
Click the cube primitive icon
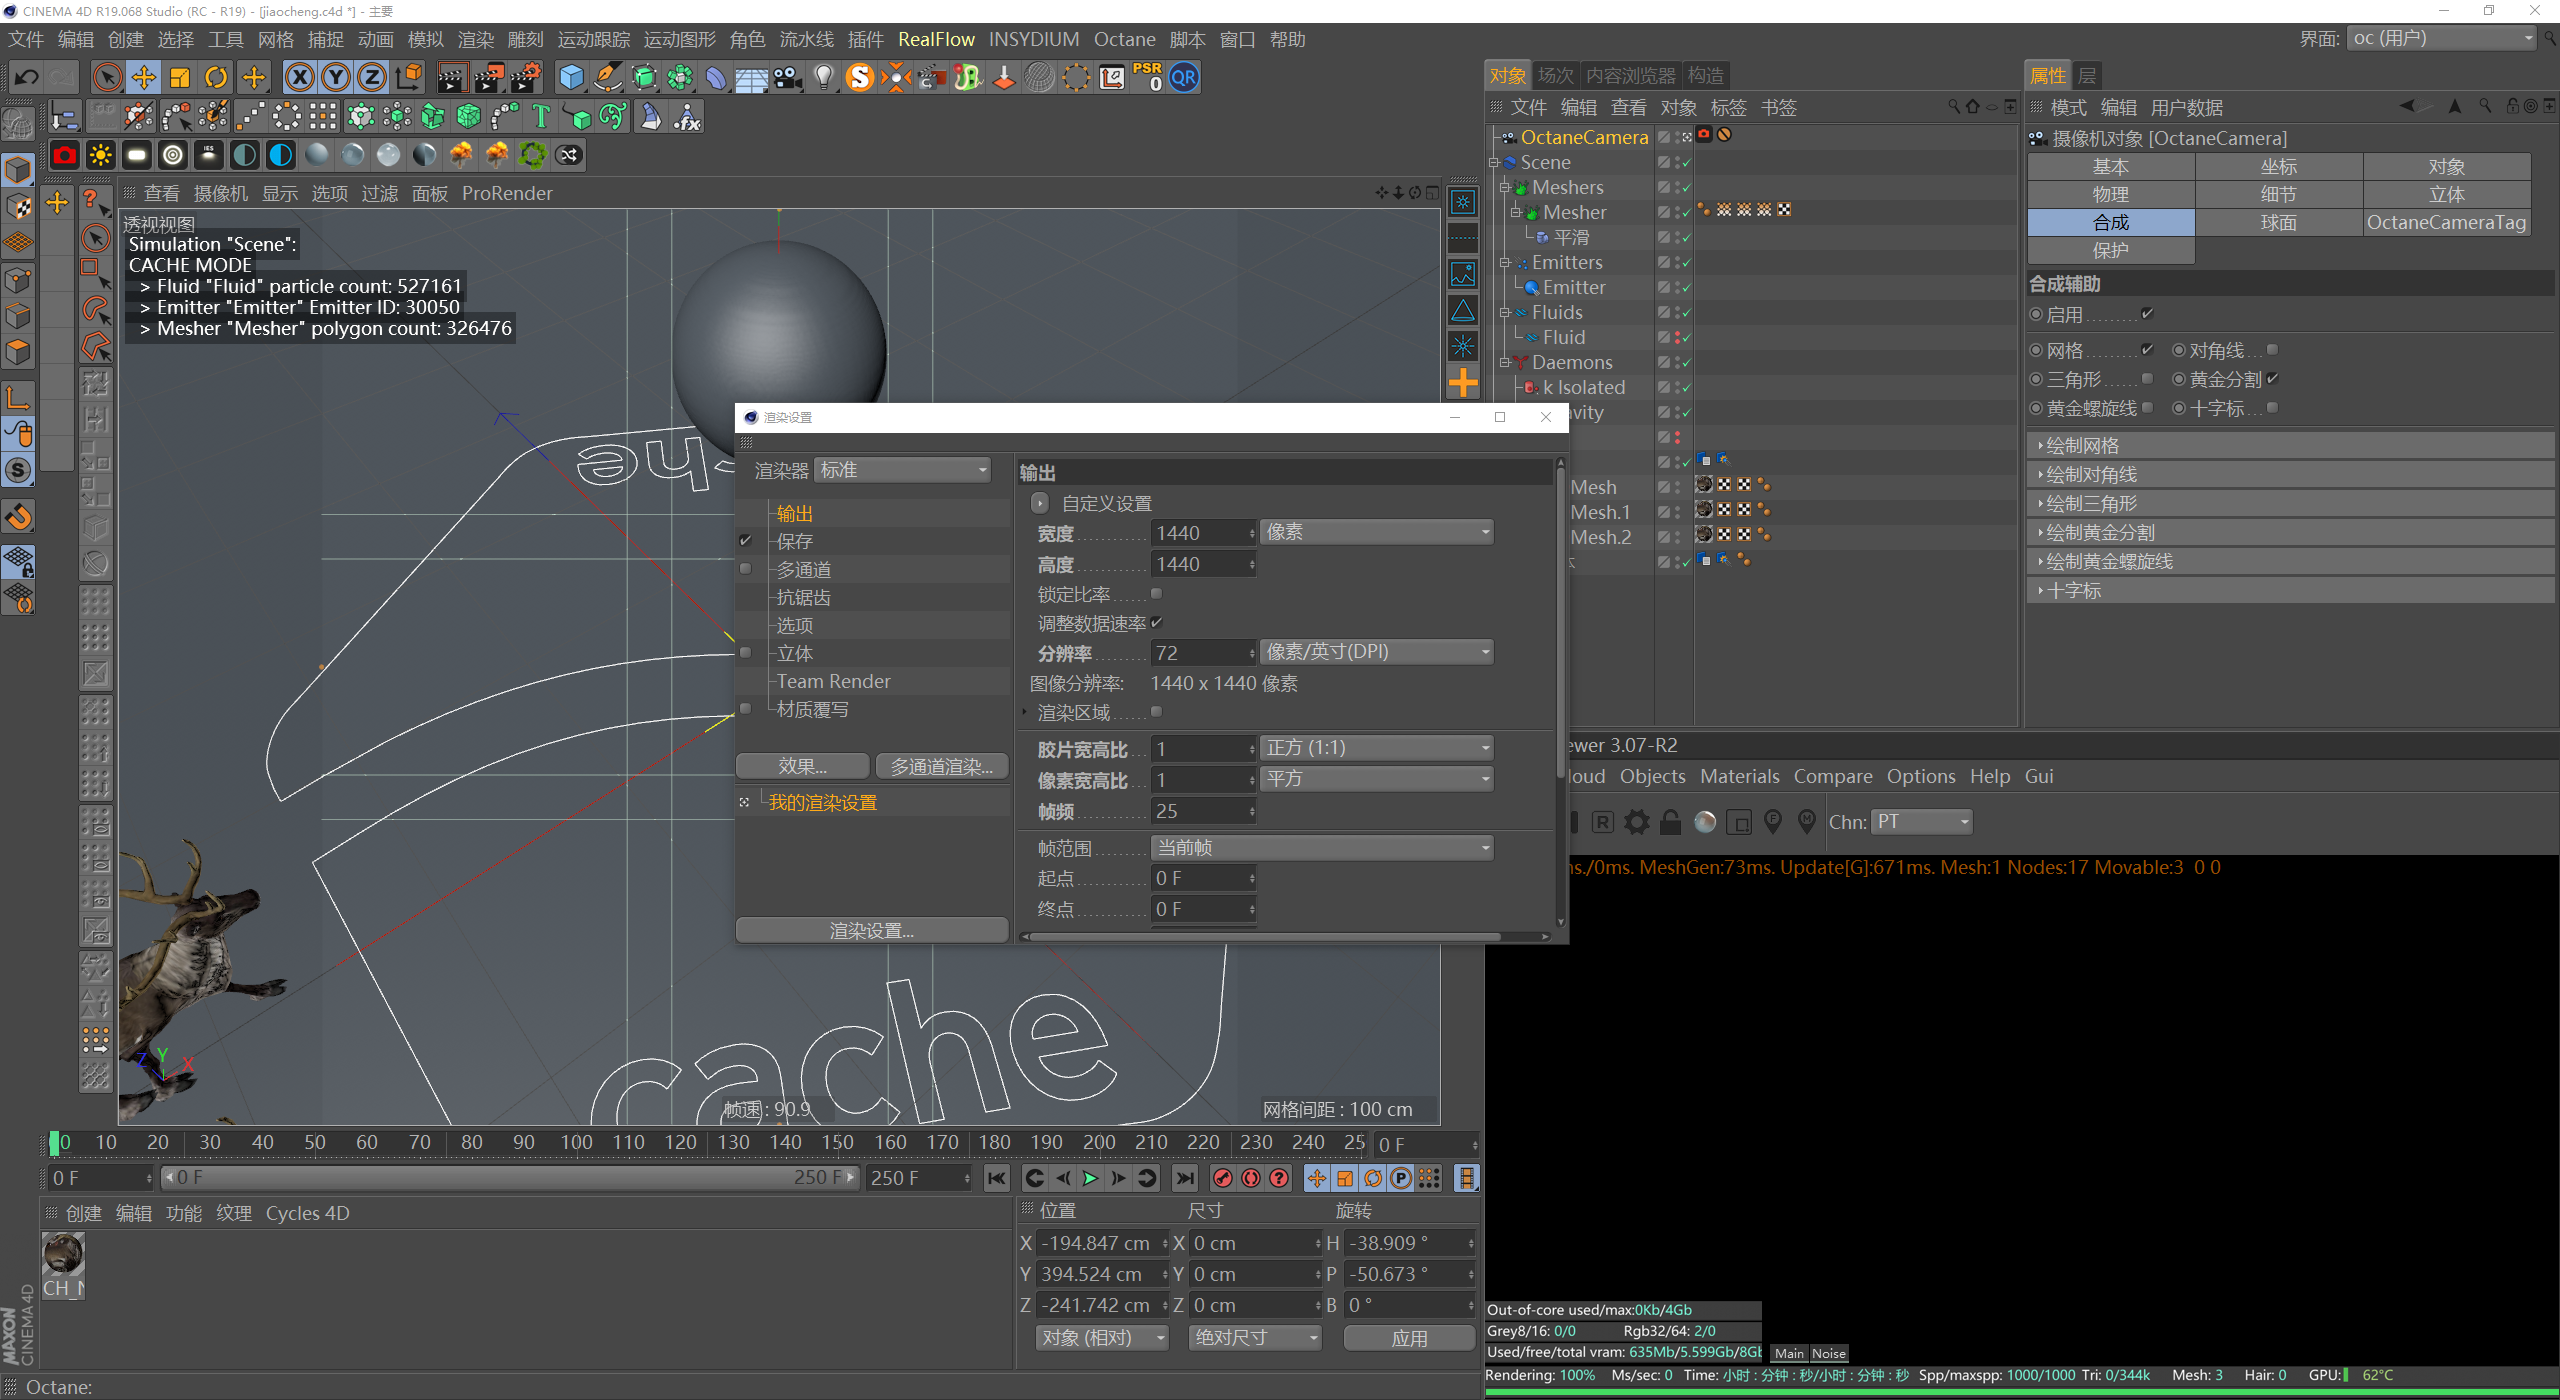point(571,77)
